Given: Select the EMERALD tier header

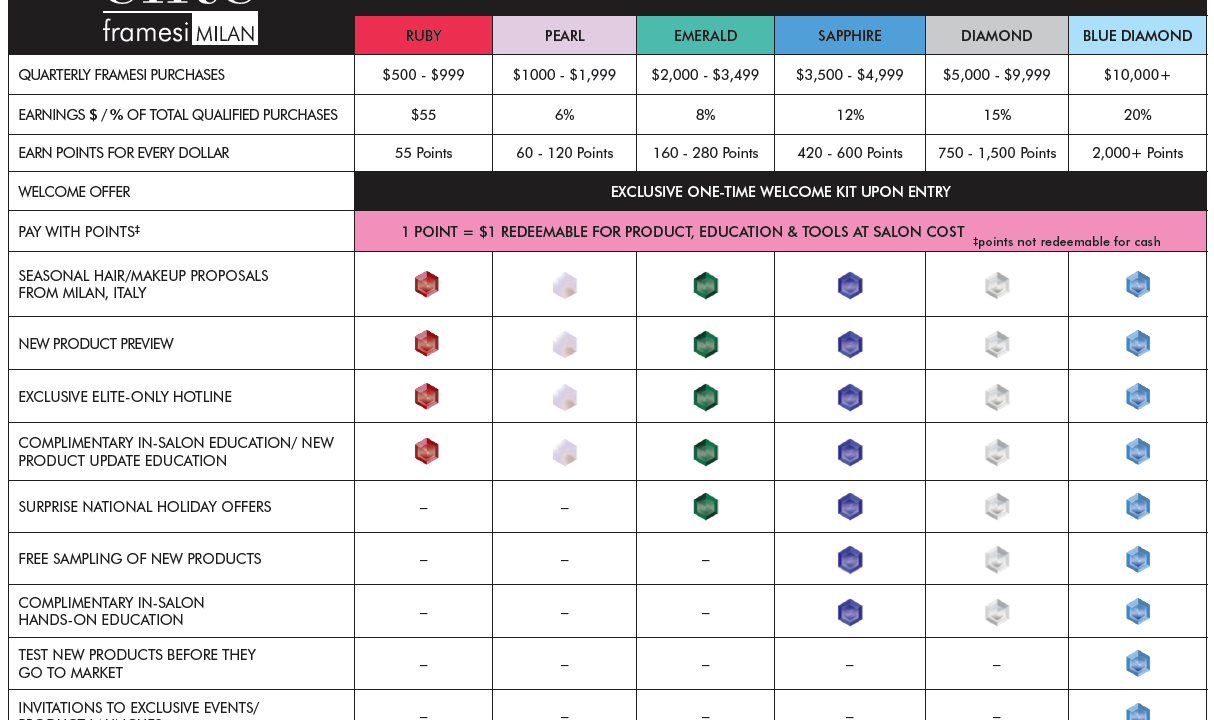Looking at the screenshot, I should (705, 36).
